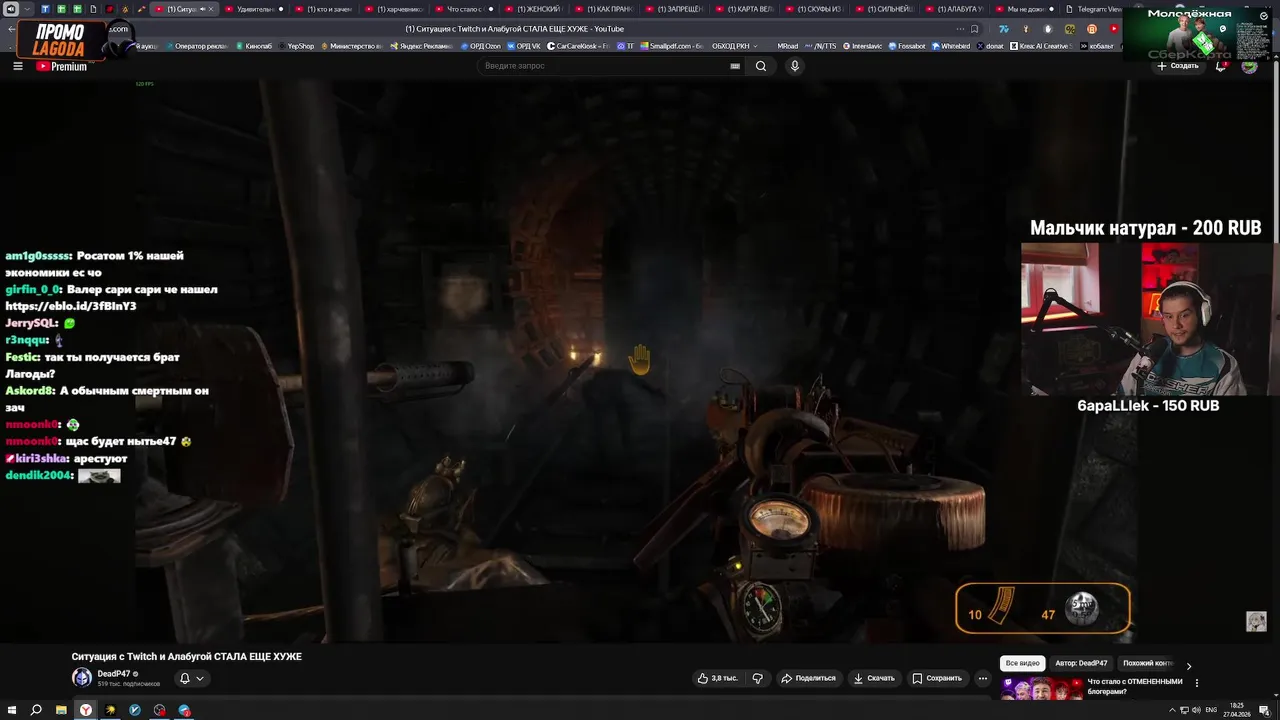This screenshot has width=1280, height=720.
Task: Click the percent discount extension icon
Action: [x=1070, y=29]
